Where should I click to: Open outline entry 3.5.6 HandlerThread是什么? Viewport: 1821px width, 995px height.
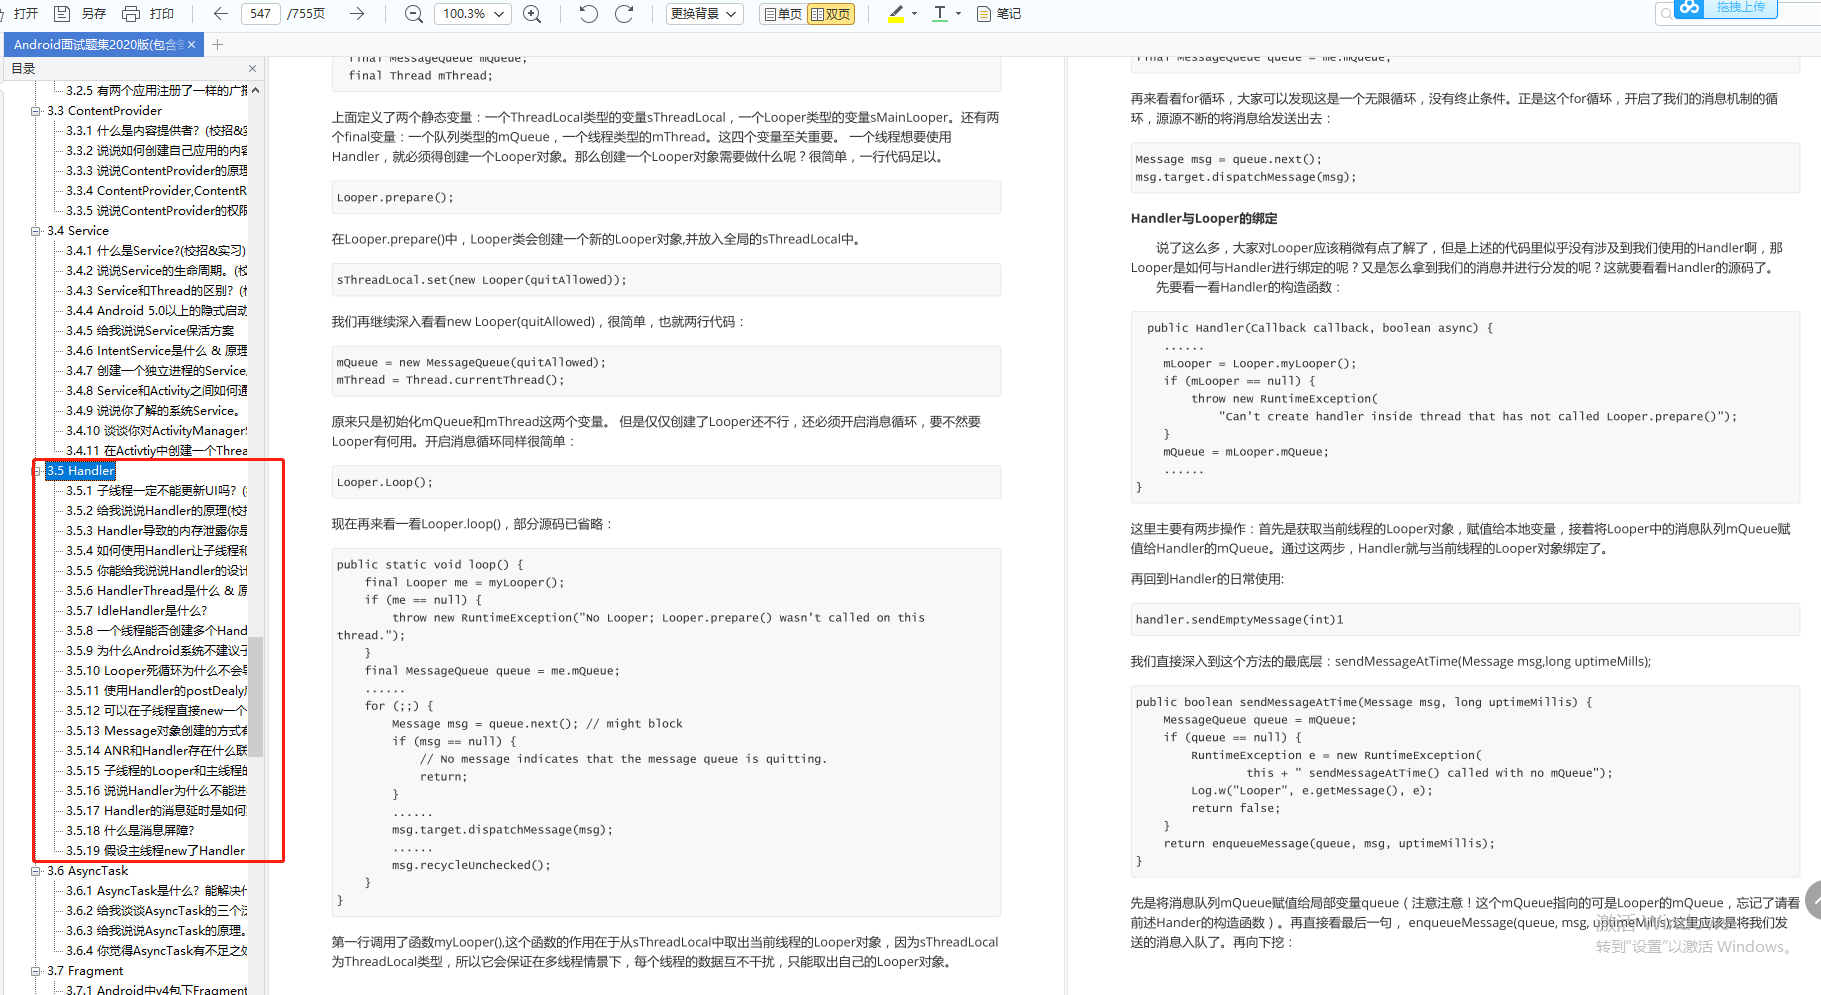[157, 591]
